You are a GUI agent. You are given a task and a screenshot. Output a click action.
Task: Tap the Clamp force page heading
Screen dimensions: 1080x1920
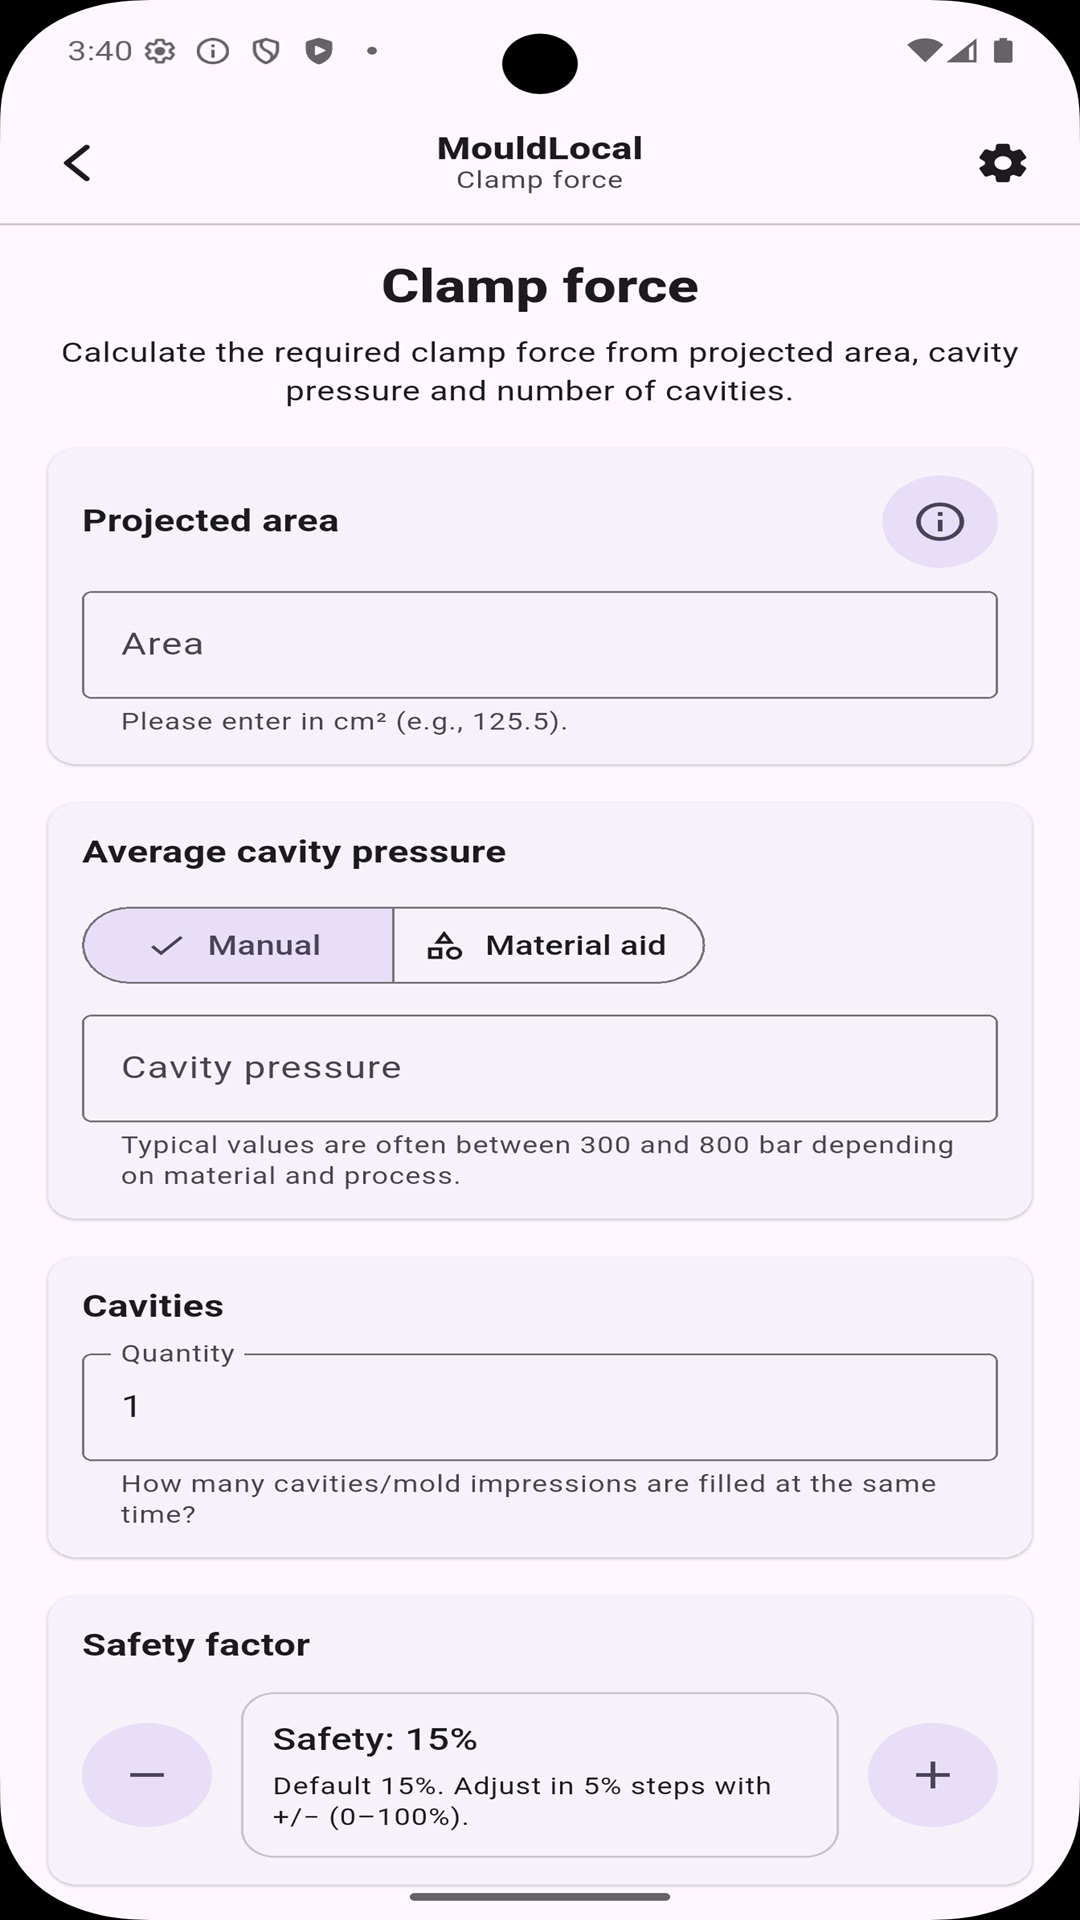point(540,286)
